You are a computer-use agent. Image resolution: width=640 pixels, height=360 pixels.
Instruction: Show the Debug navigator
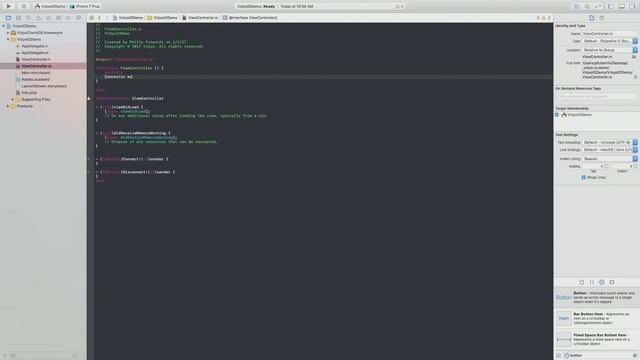(58, 18)
